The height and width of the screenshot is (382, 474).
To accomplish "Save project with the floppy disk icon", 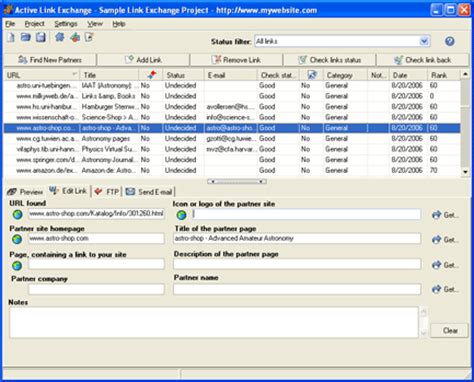I will (x=41, y=37).
